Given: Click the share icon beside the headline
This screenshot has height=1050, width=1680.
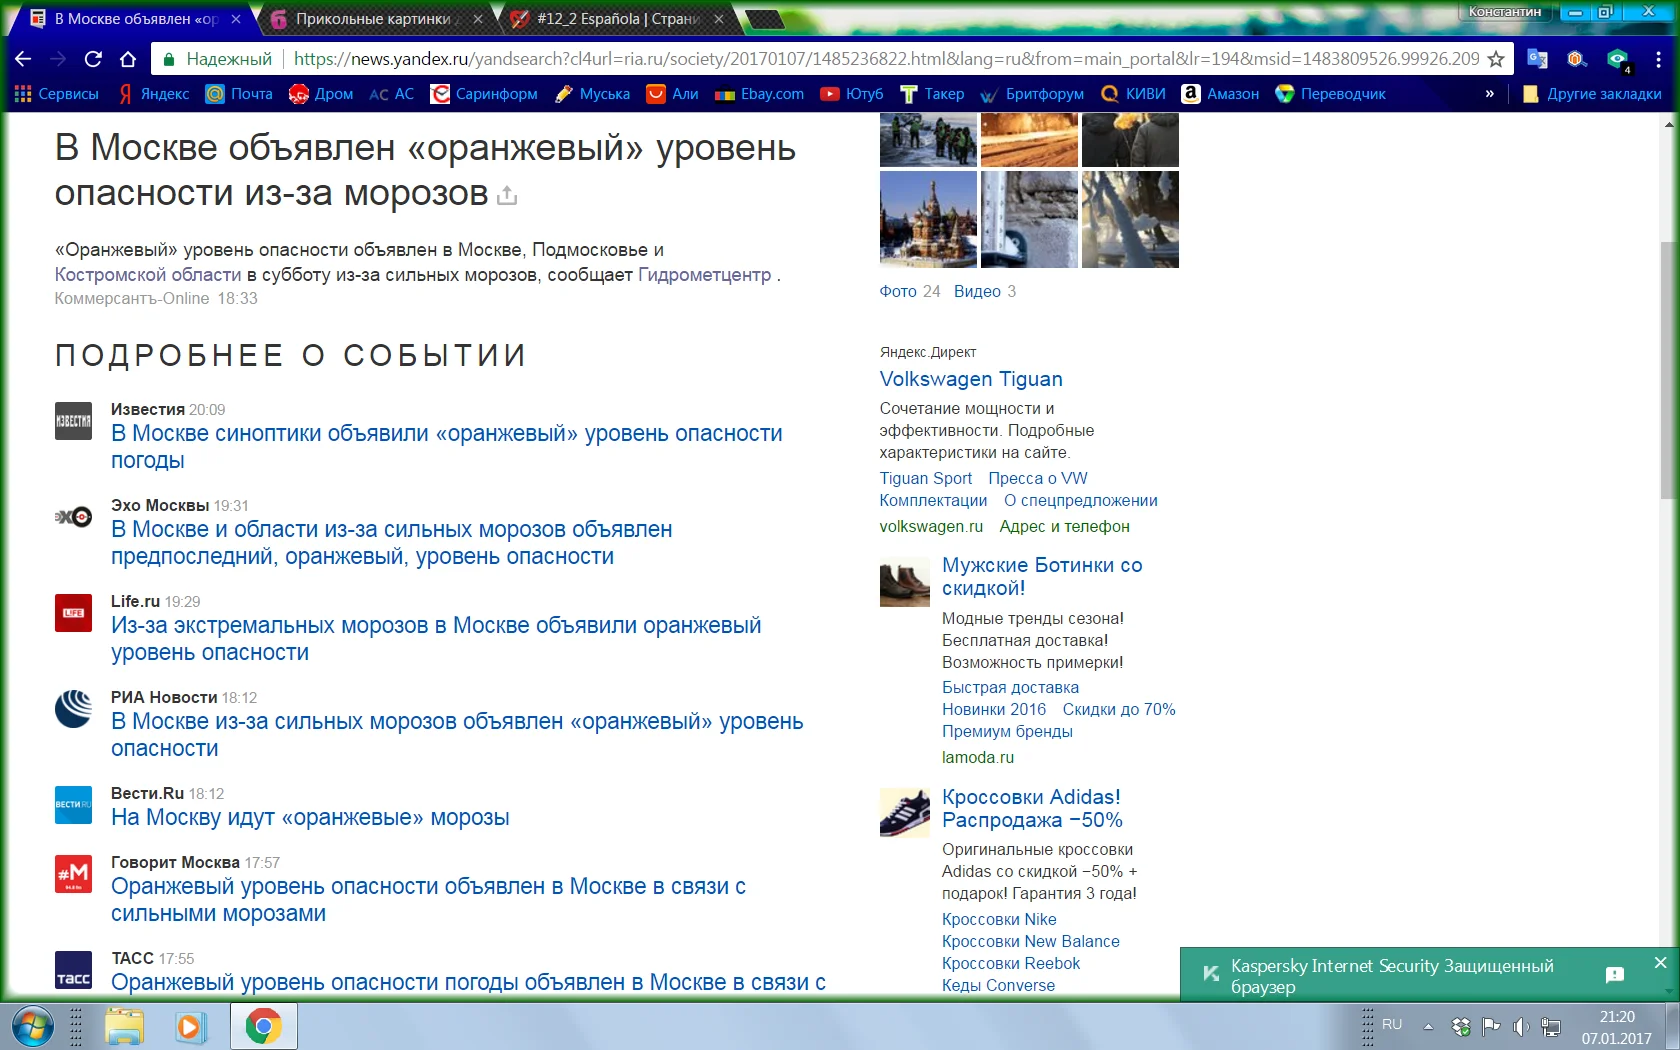Looking at the screenshot, I should 507,195.
